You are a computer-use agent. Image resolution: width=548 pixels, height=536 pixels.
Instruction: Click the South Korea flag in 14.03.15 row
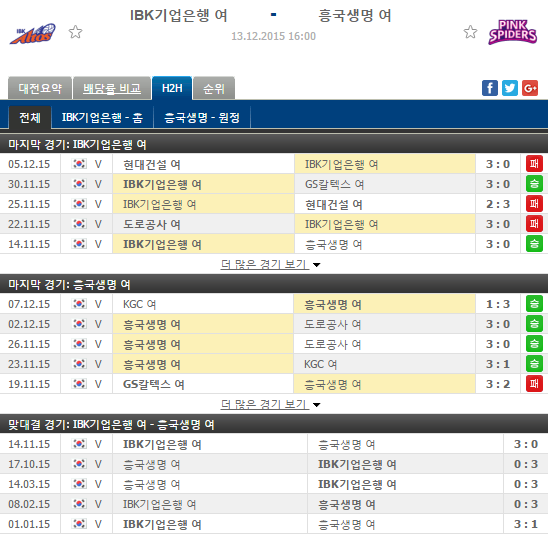point(79,484)
